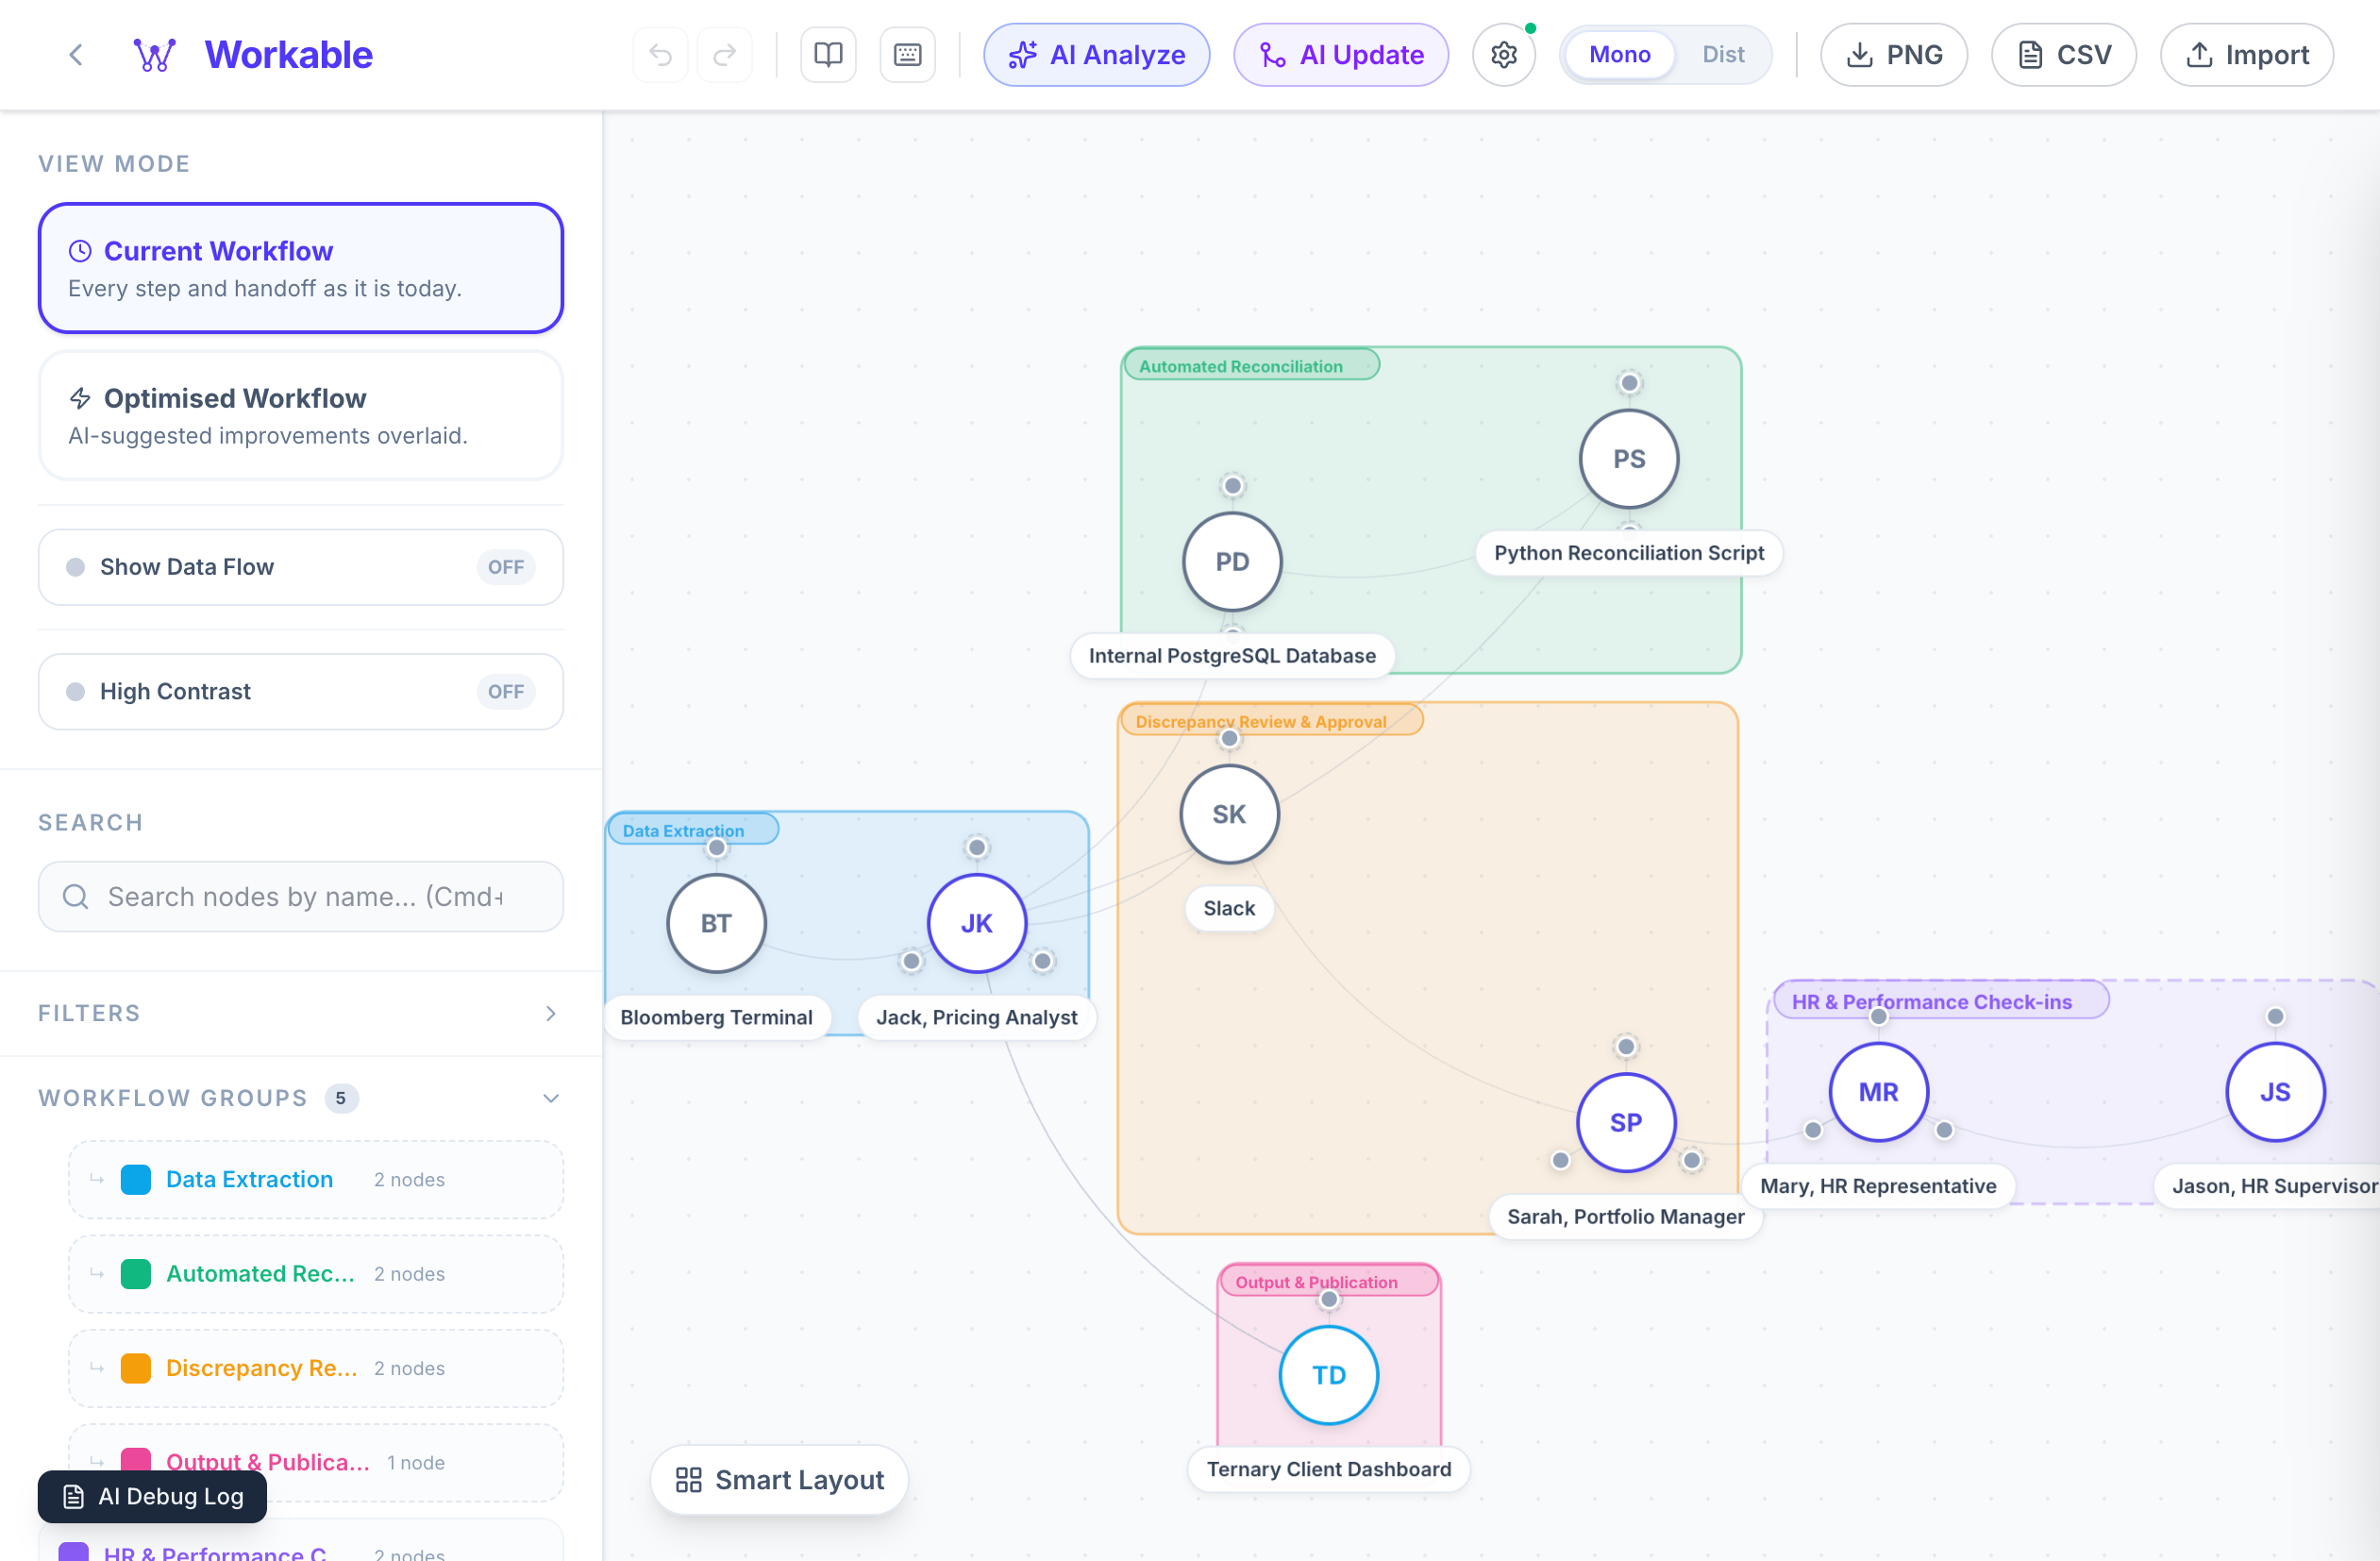Toggle Show Data Flow switch

tap(505, 567)
